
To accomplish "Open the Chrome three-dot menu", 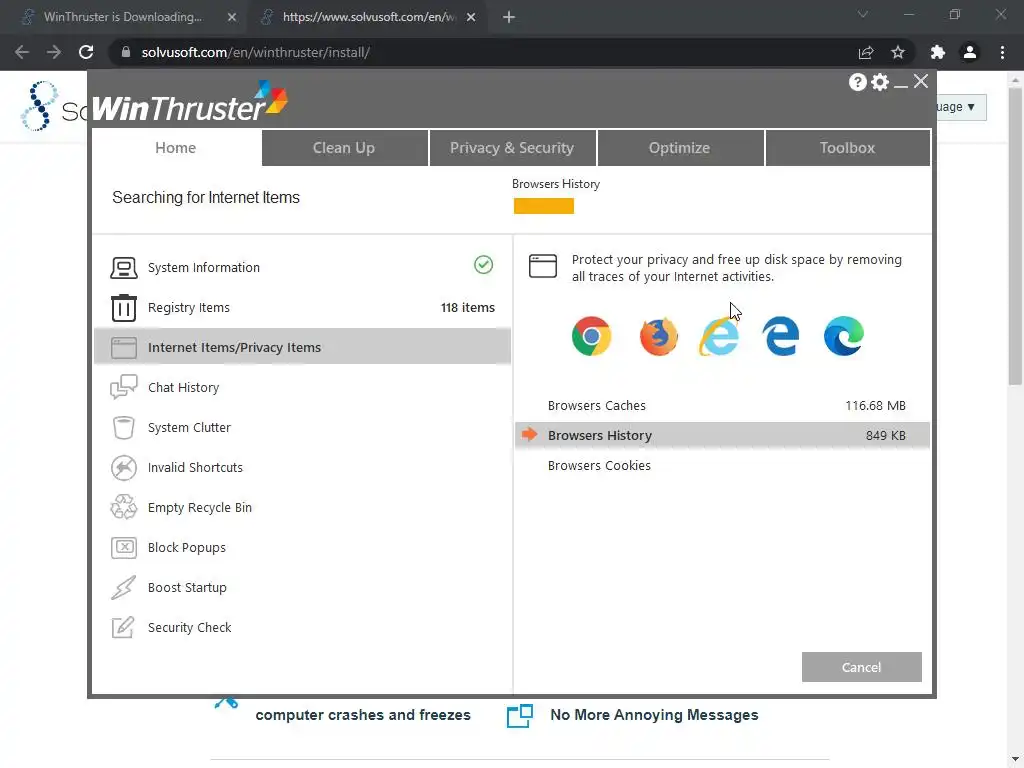I will tap(1002, 52).
